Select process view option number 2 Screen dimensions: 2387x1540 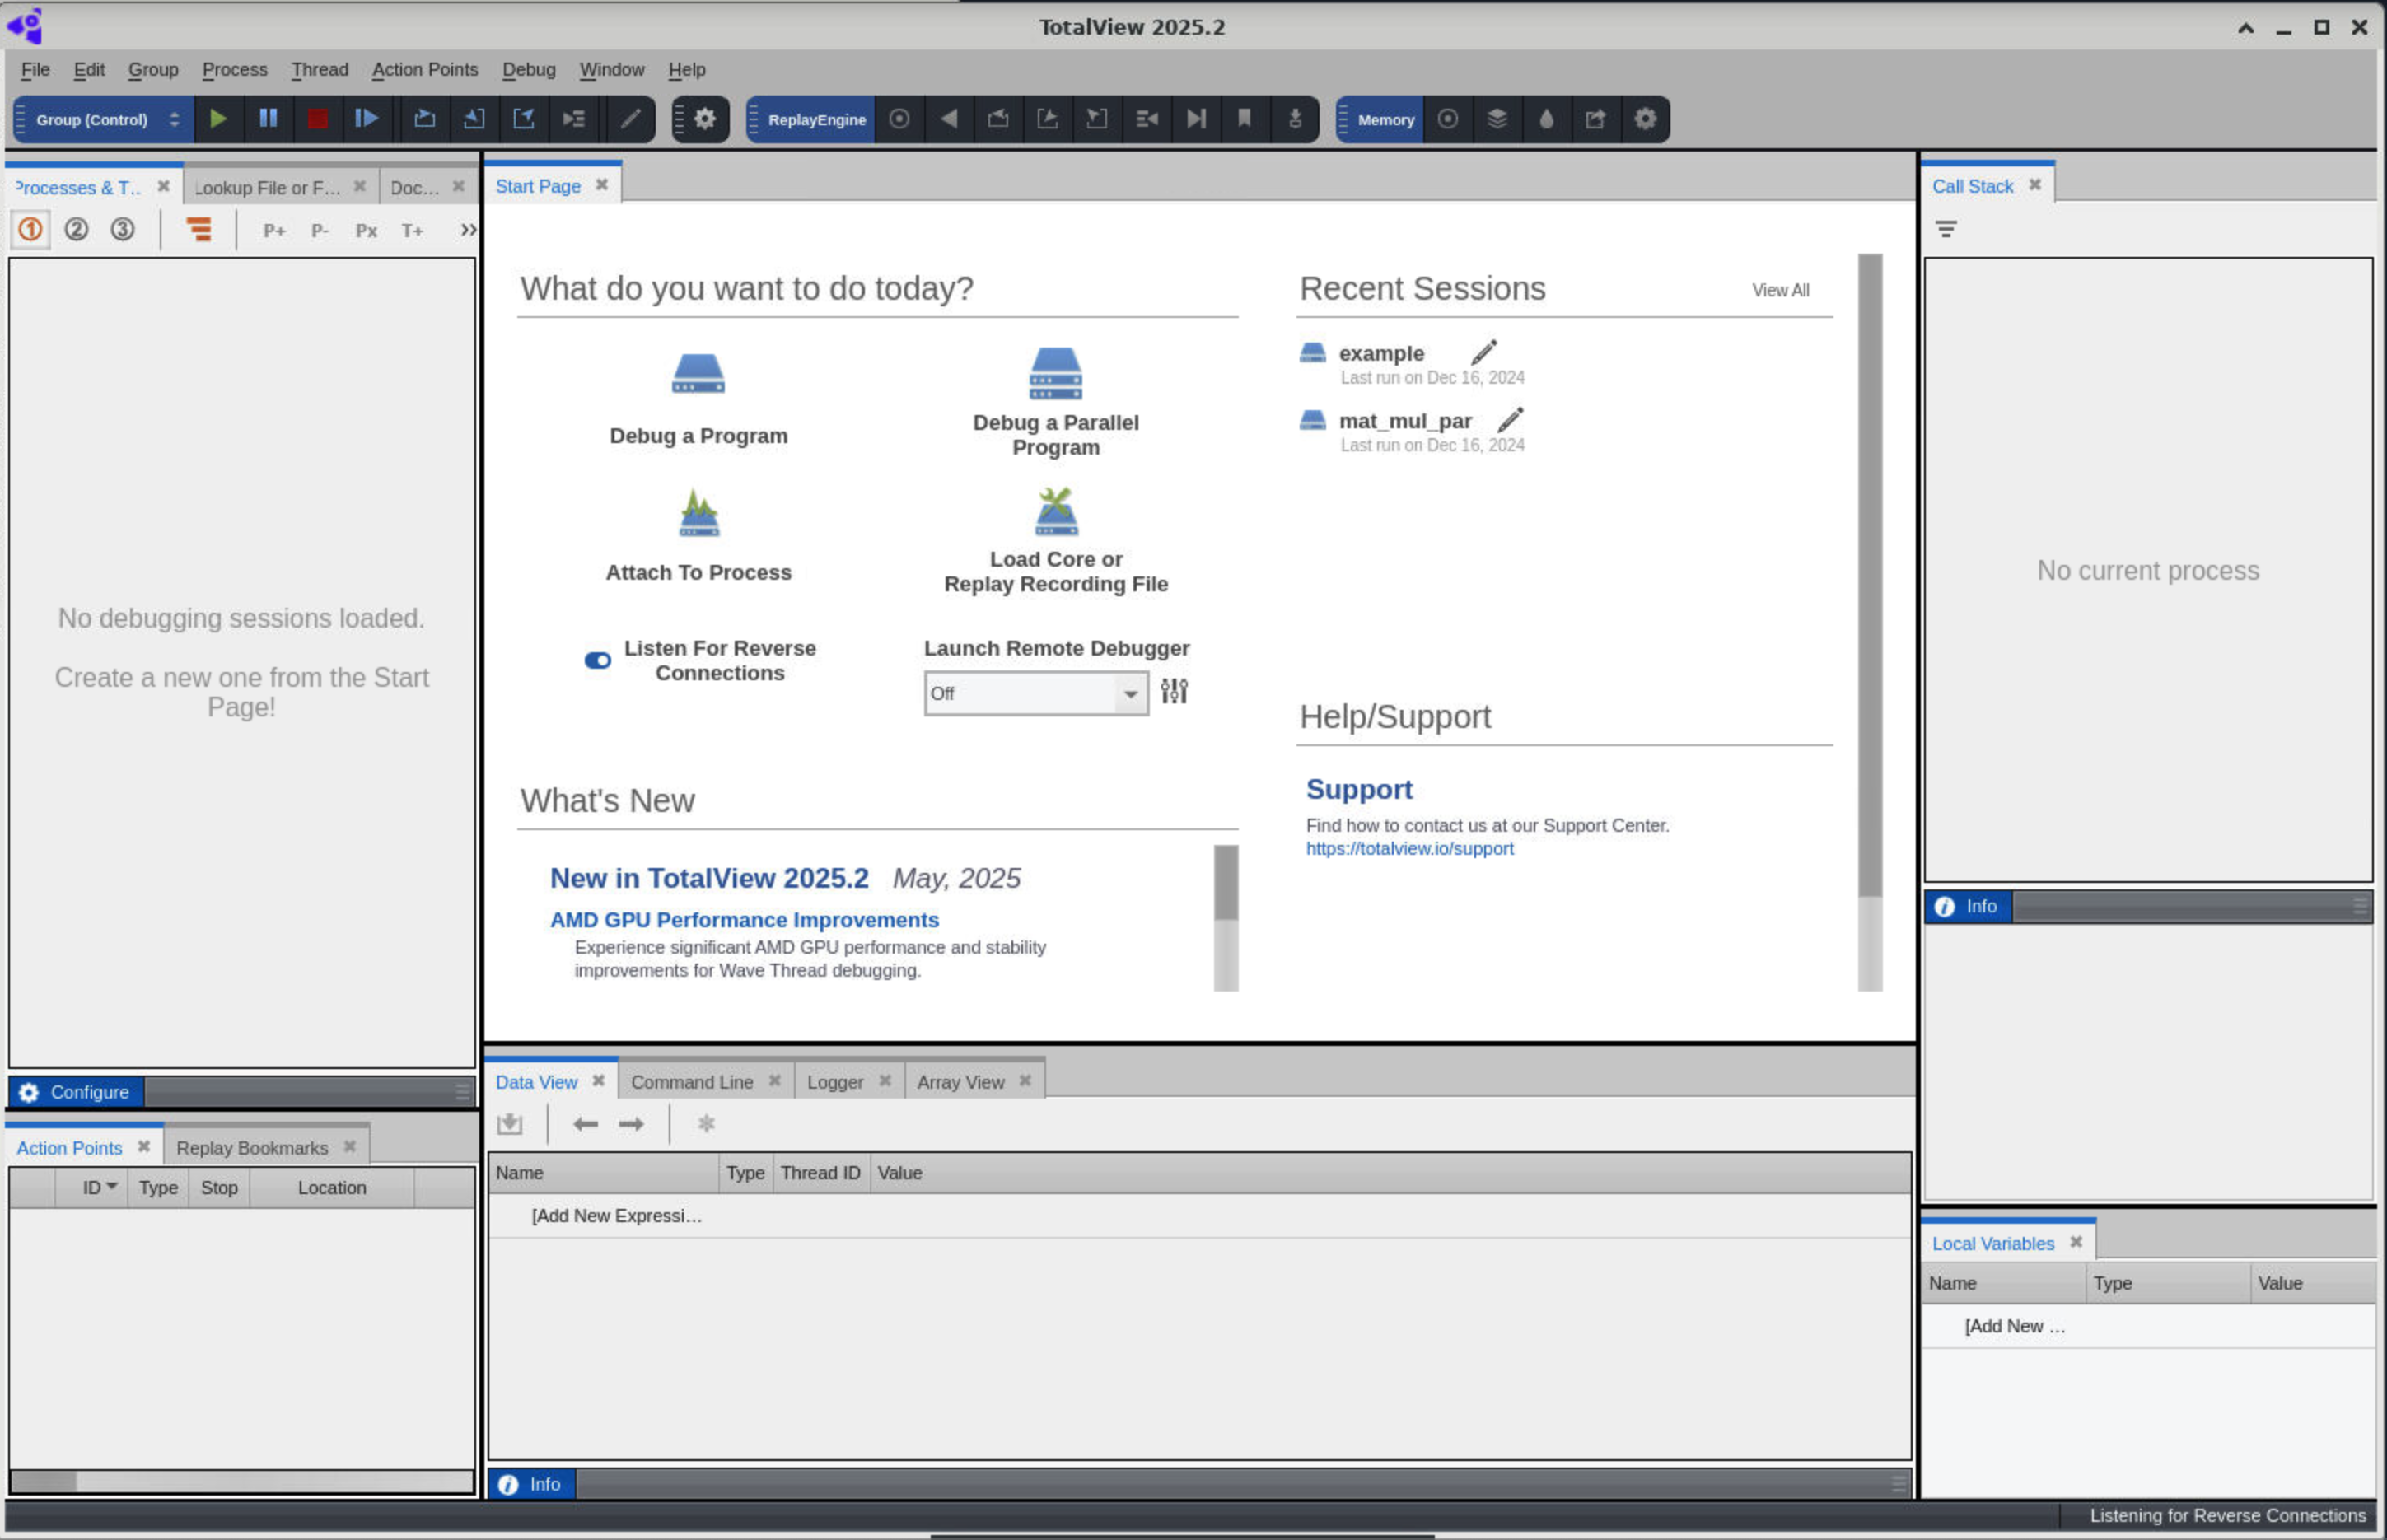pyautogui.click(x=76, y=229)
